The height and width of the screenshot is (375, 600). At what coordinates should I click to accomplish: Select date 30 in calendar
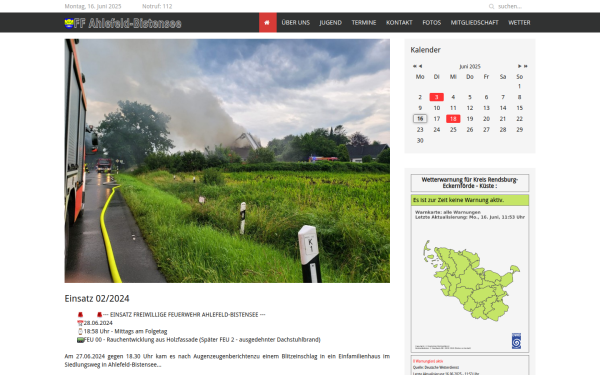coord(420,141)
